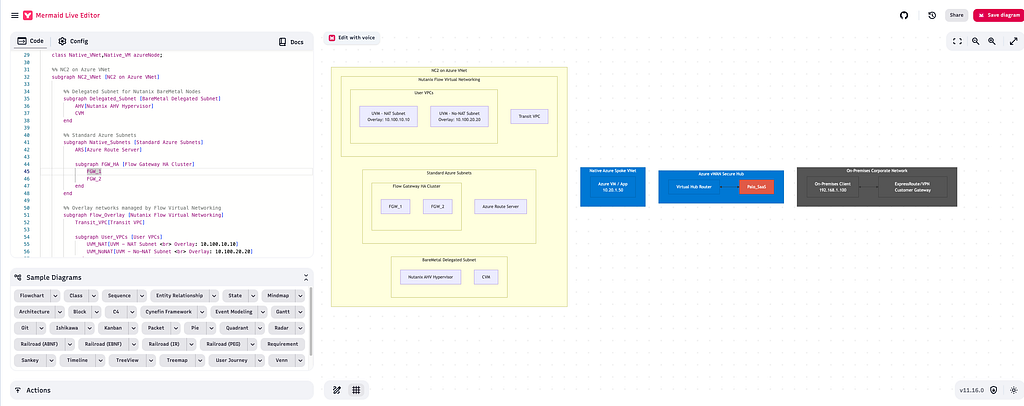The height and width of the screenshot is (406, 1024).
Task: Open the Mindmap sample dropdown arrow
Action: point(300,296)
